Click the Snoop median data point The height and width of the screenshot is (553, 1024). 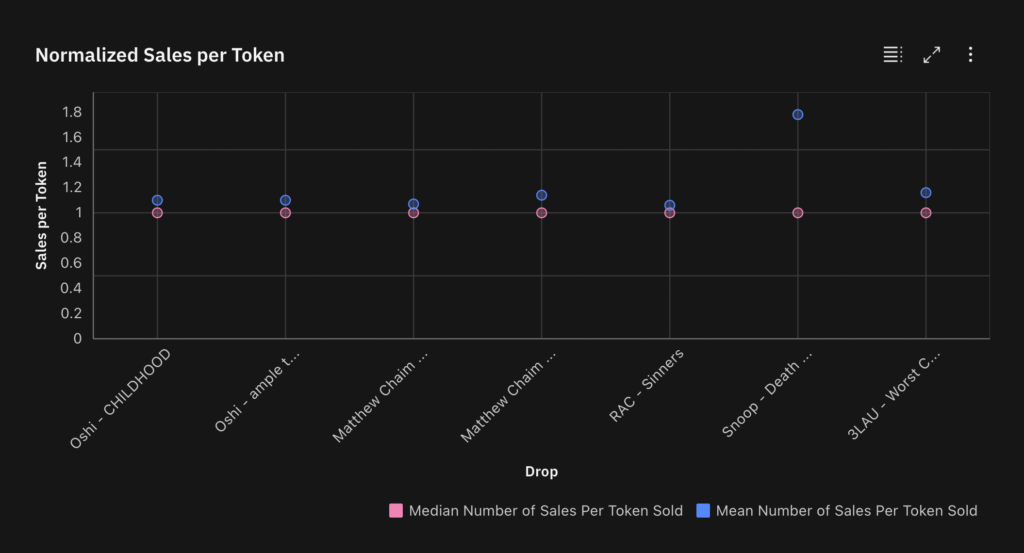coord(798,213)
